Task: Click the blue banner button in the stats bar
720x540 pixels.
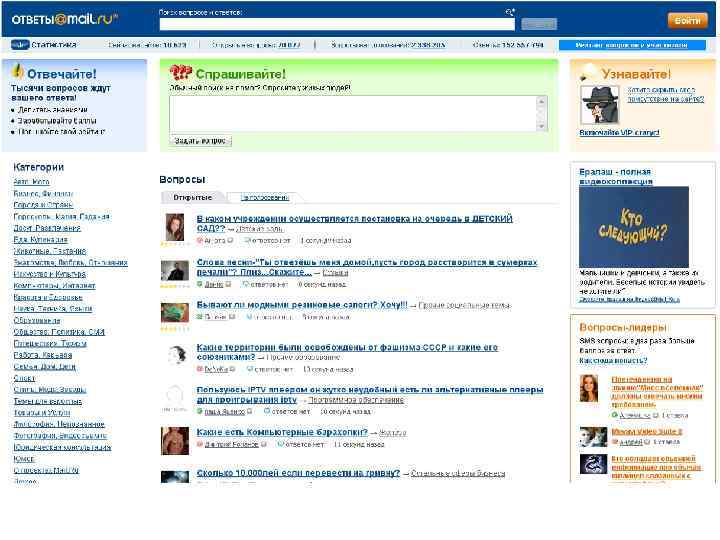Action: coord(632,45)
